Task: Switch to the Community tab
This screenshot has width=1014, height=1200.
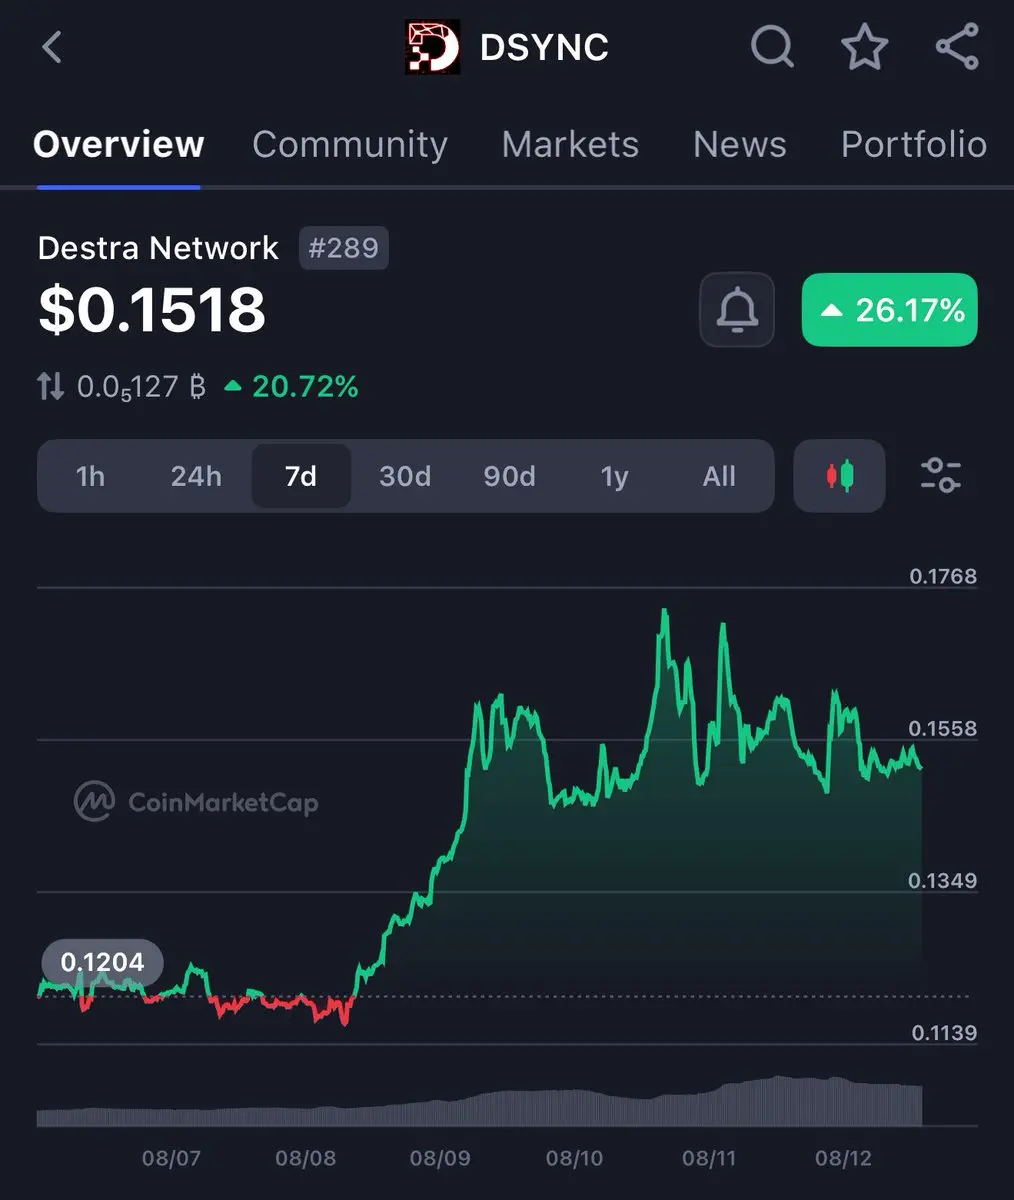Action: click(350, 144)
